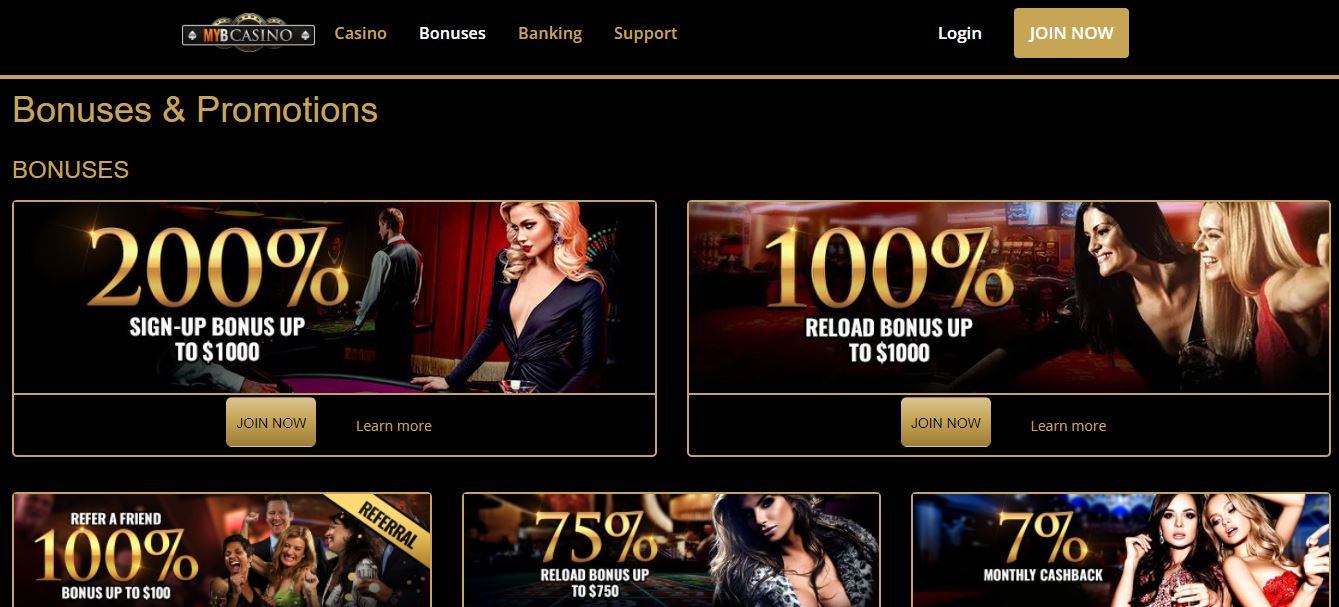The height and width of the screenshot is (607, 1339).
Task: Click the Login link
Action: click(960, 33)
